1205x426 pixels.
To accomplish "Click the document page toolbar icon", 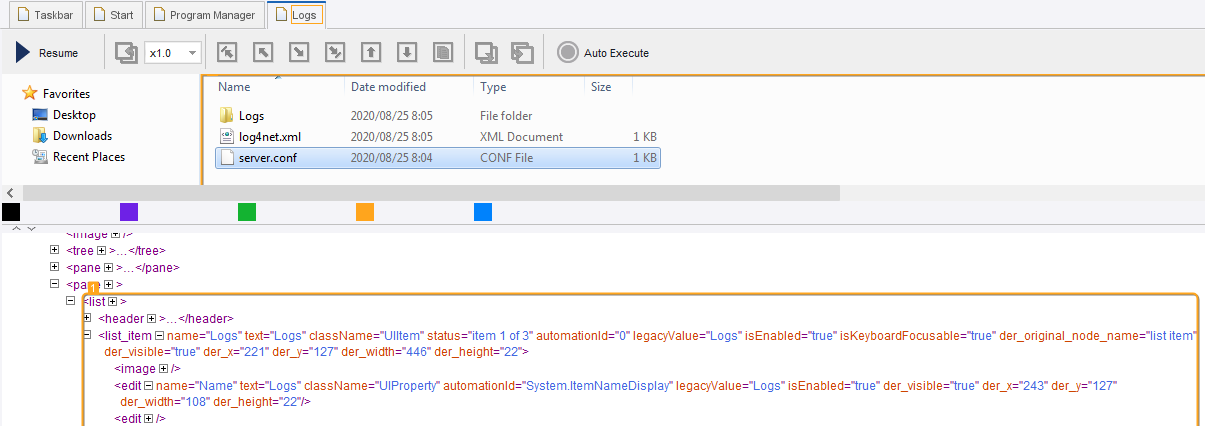I will tap(443, 53).
